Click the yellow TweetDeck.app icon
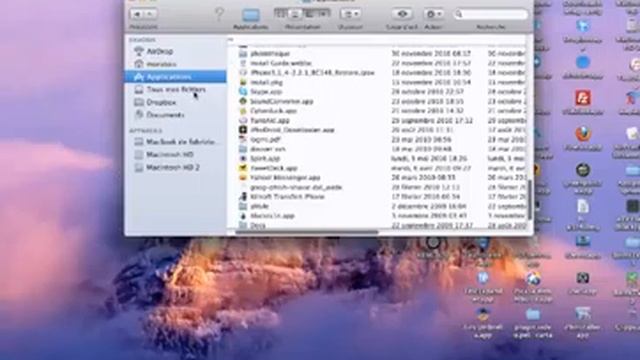Viewport: 640px width, 360px height. [243, 168]
